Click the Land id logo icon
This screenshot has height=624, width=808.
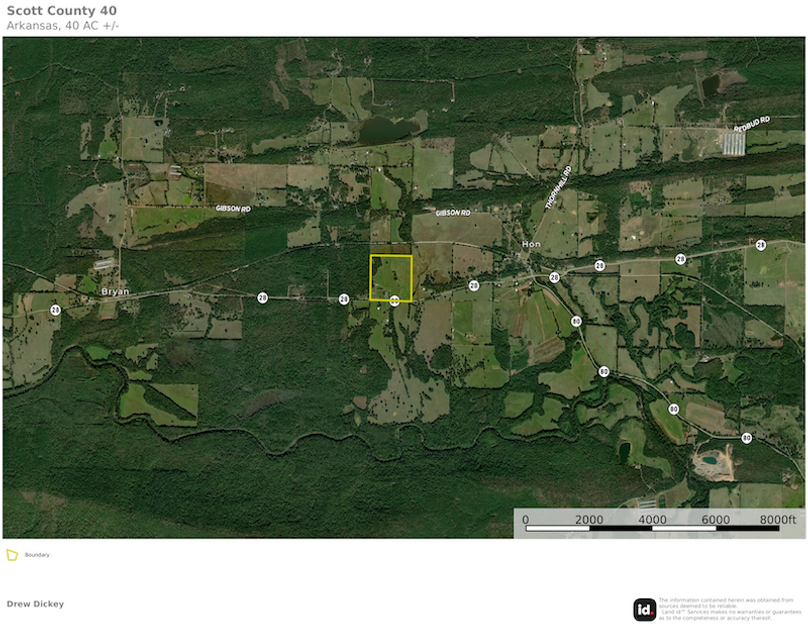pos(645,609)
